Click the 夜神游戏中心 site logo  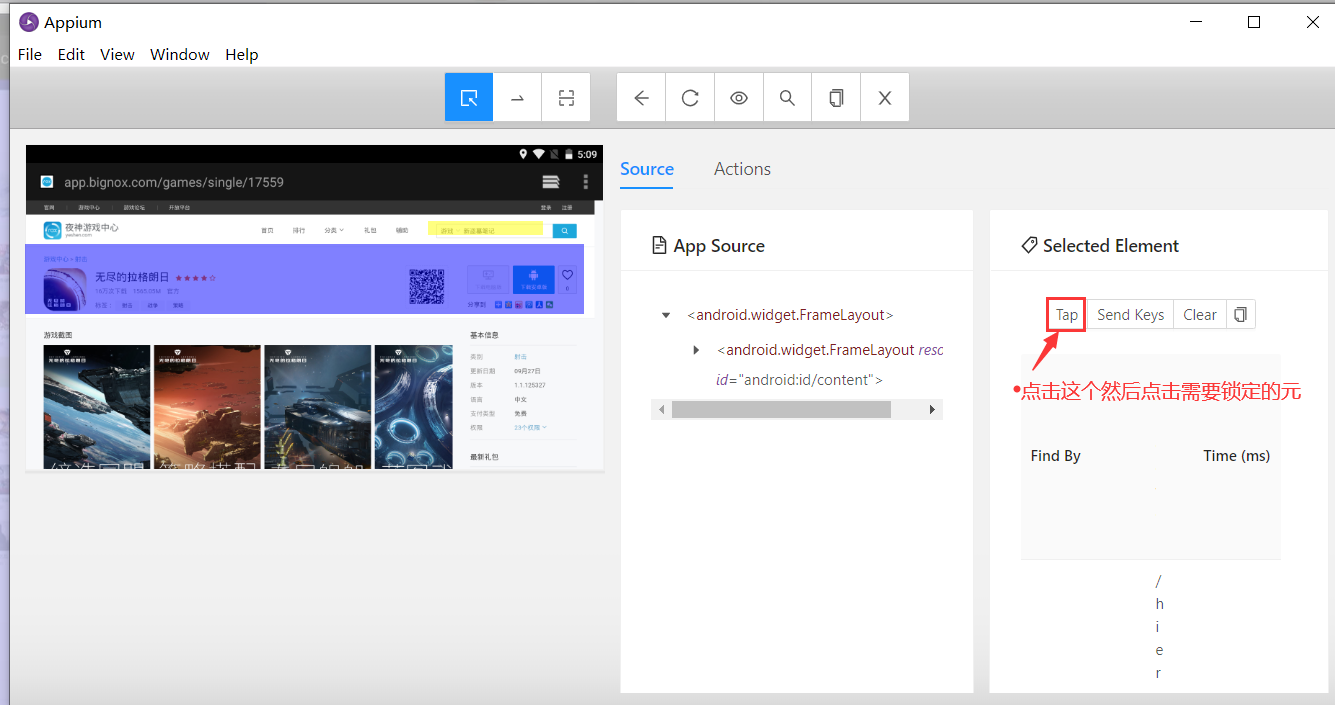(x=81, y=230)
